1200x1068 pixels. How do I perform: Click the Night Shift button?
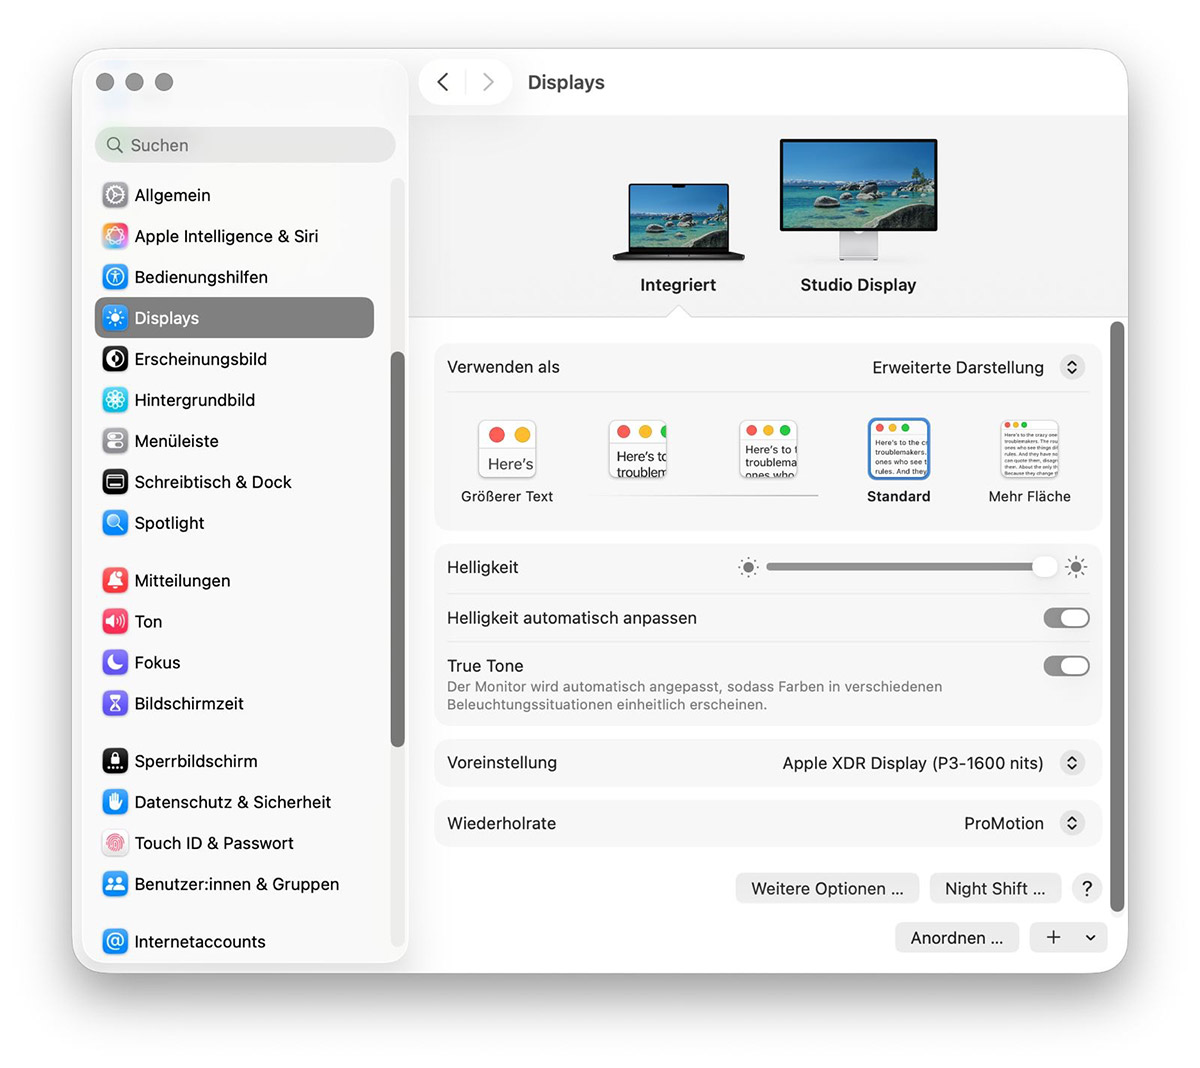(995, 888)
